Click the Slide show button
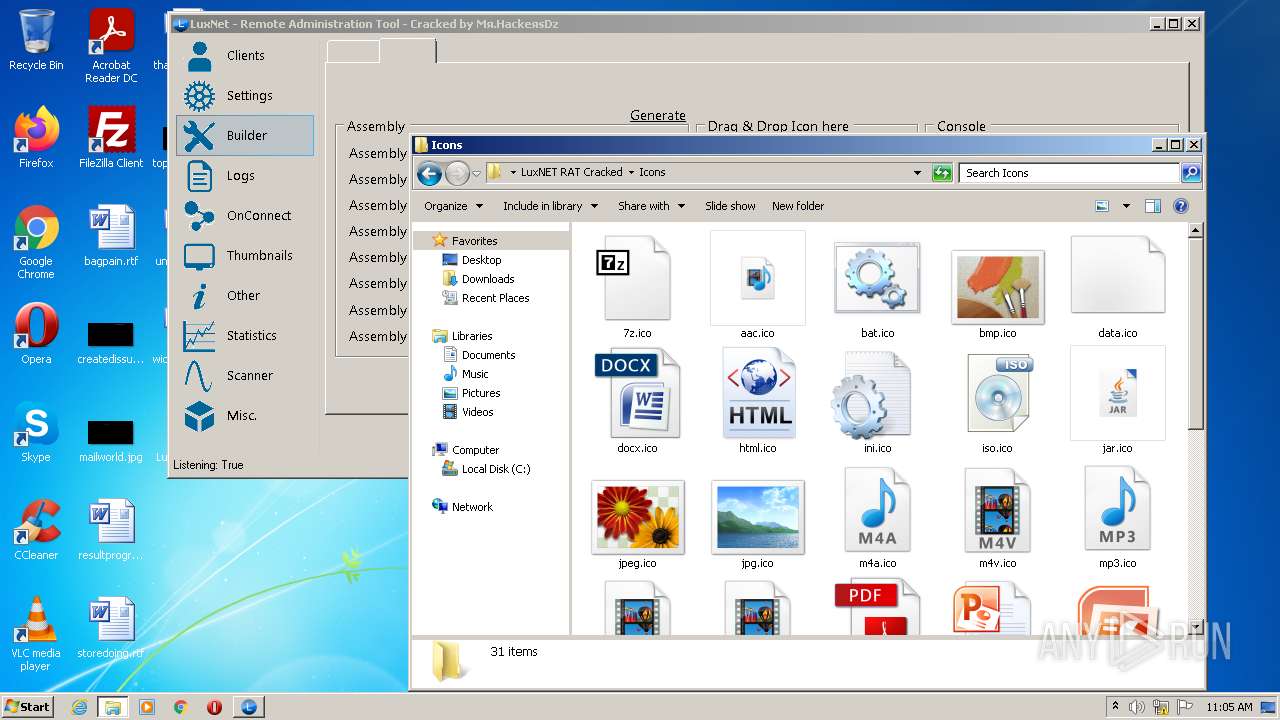 (730, 206)
